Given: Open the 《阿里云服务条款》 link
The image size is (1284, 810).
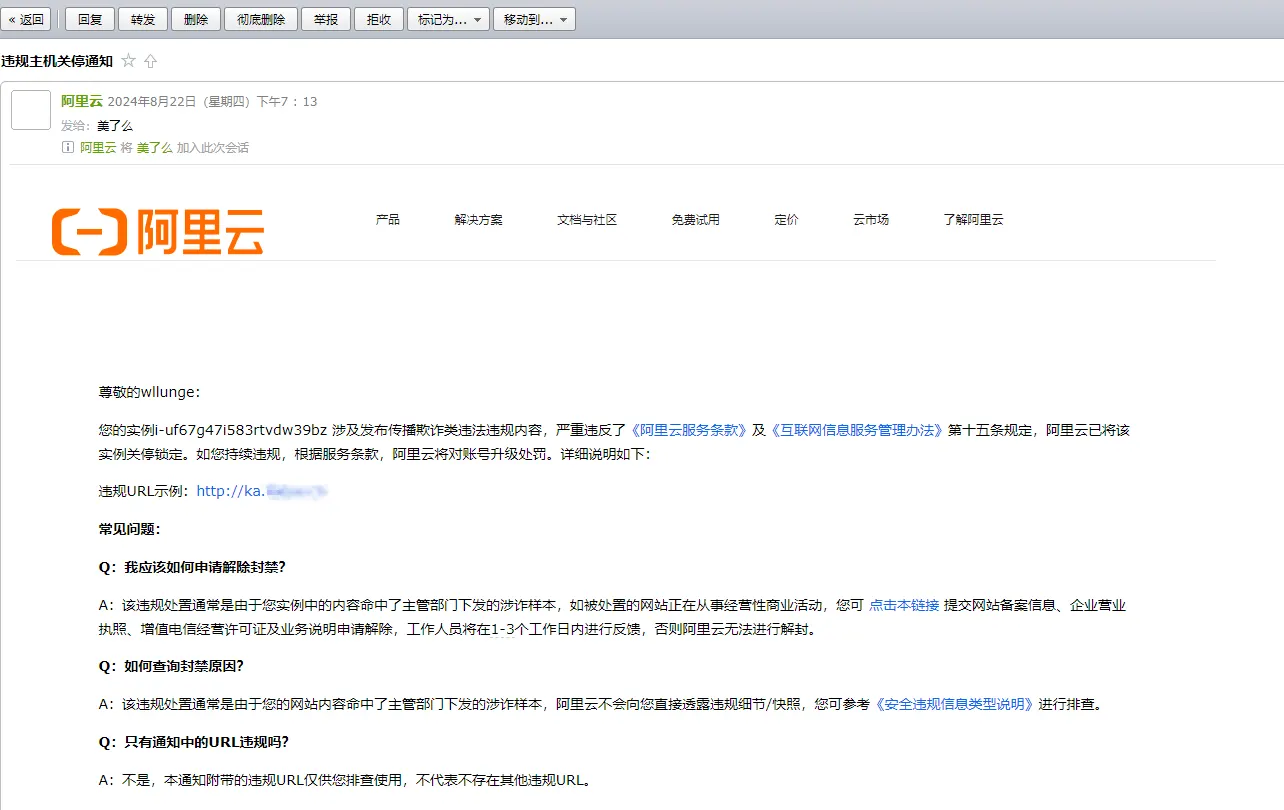Looking at the screenshot, I should [x=689, y=430].
